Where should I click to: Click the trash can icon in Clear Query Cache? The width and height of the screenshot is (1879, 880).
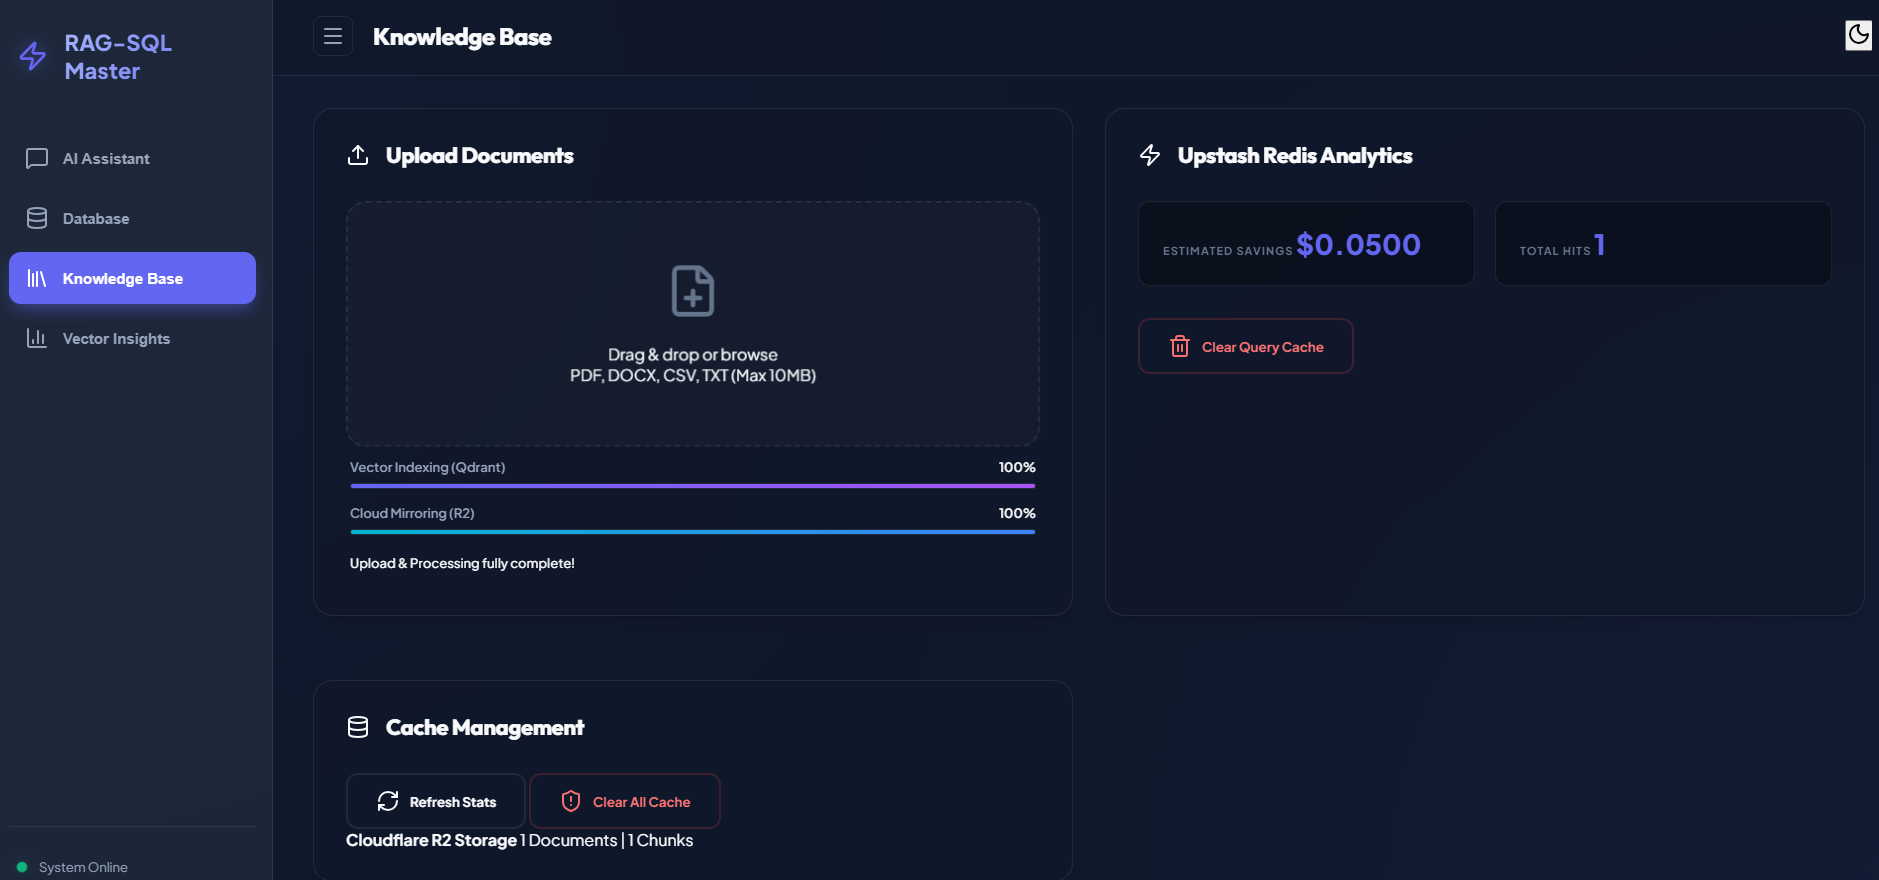pyautogui.click(x=1180, y=347)
